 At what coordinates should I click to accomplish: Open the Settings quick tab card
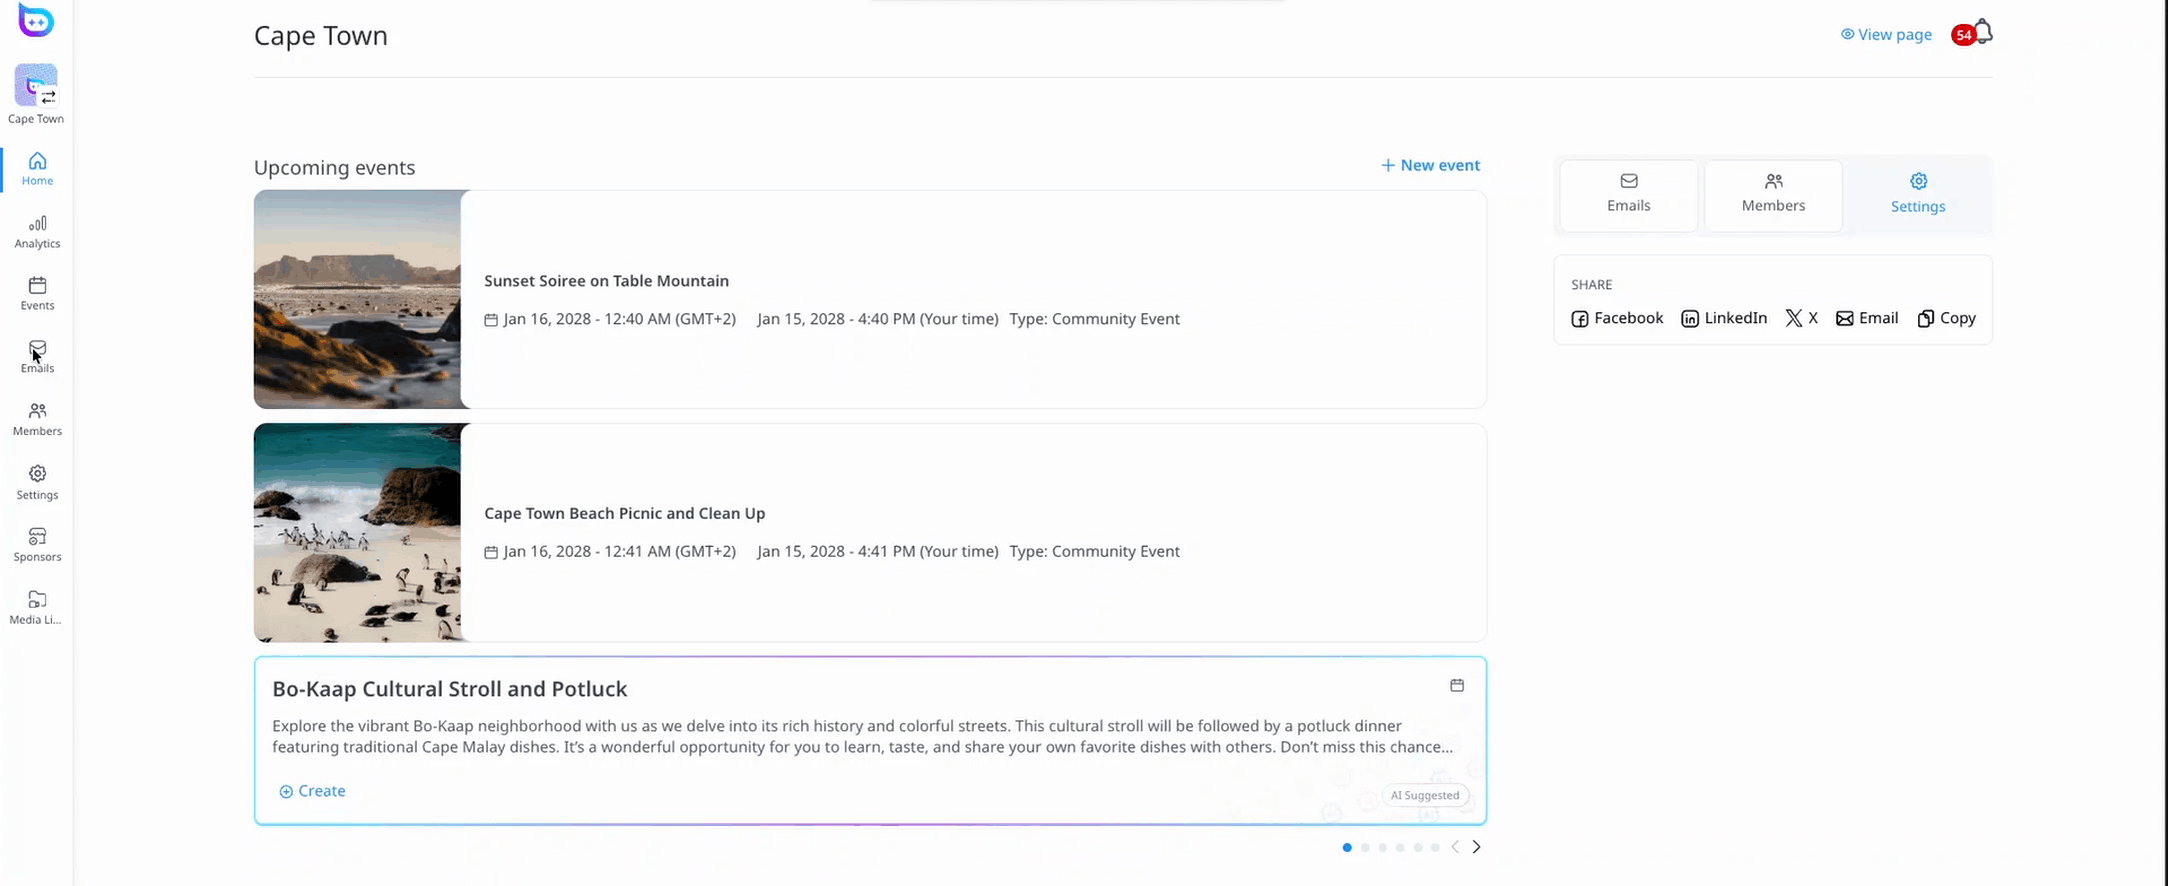[x=1918, y=195]
